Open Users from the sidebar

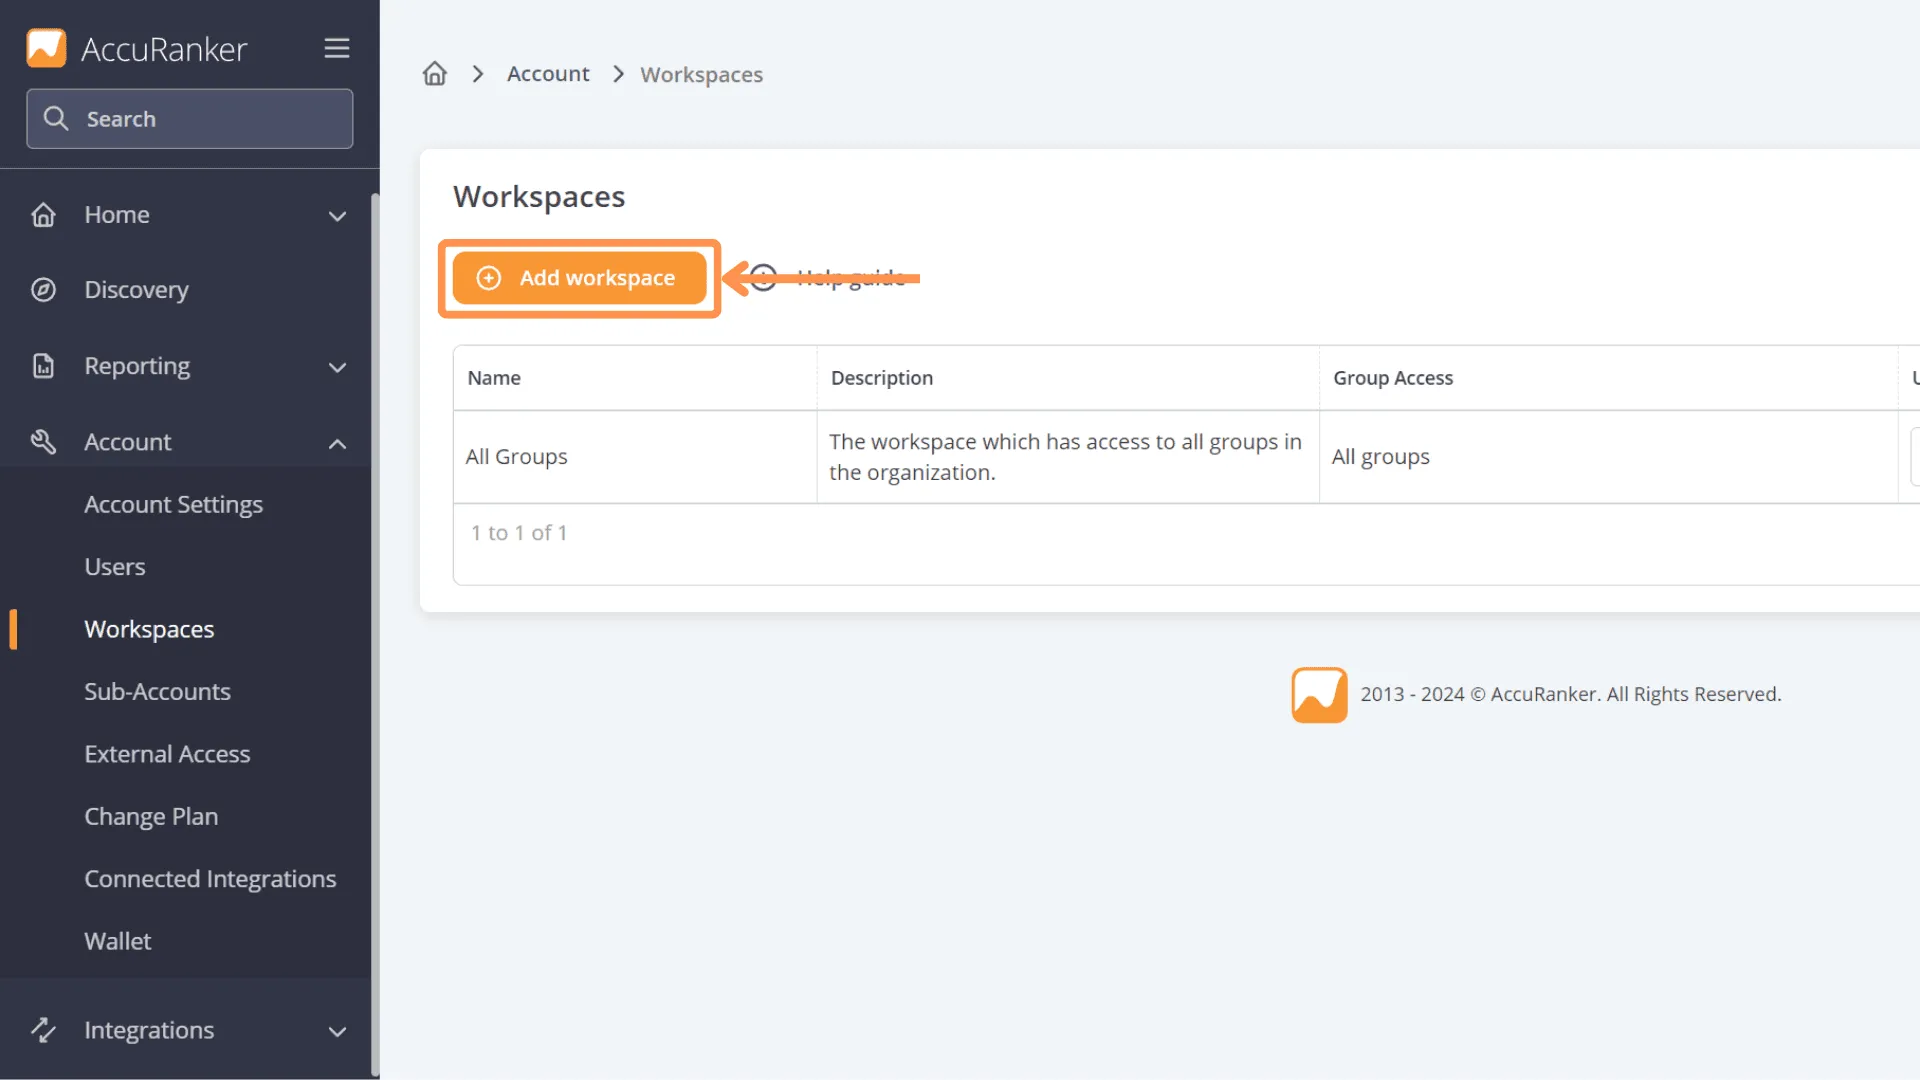(x=114, y=566)
